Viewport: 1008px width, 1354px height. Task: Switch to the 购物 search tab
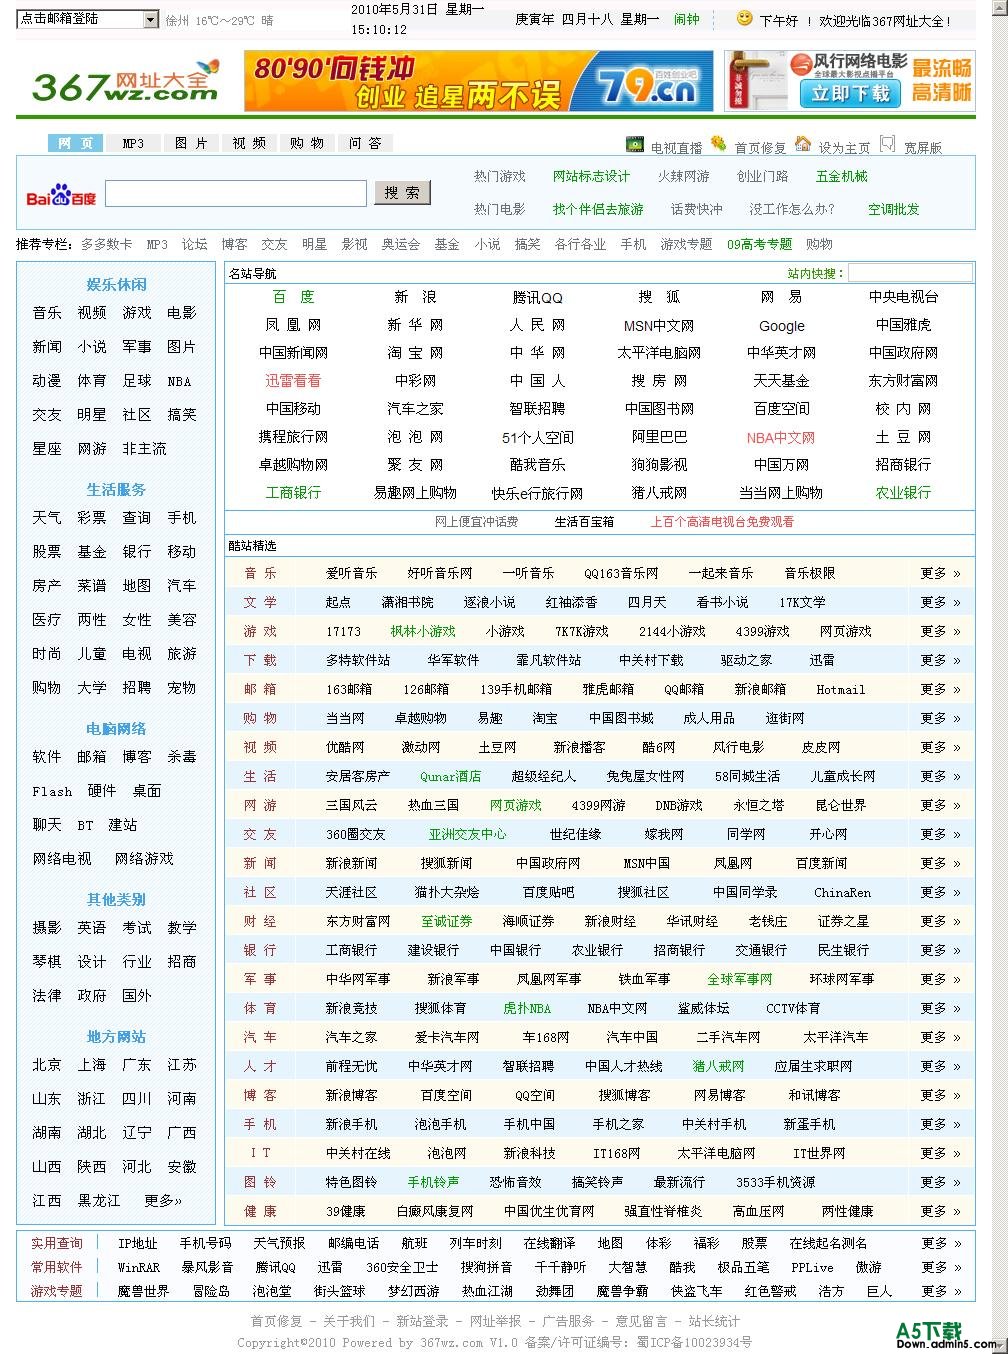(307, 143)
